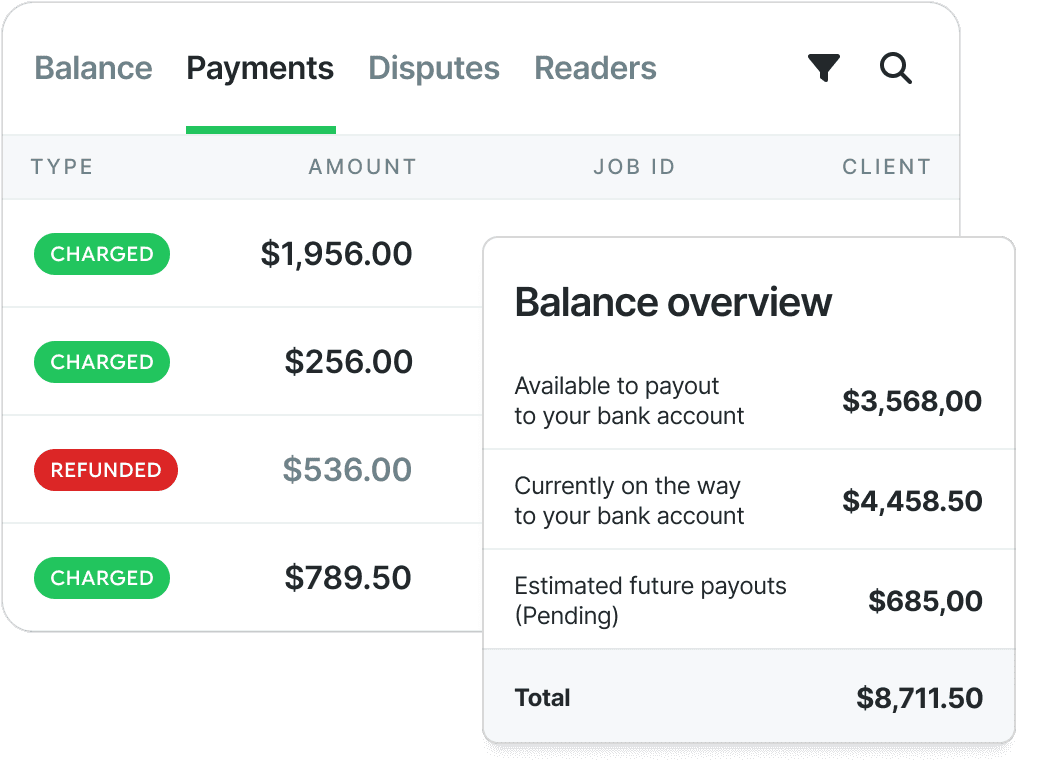Viewport: 1040px width, 780px height.
Task: Click the JOB ID column header
Action: pyautogui.click(x=635, y=166)
